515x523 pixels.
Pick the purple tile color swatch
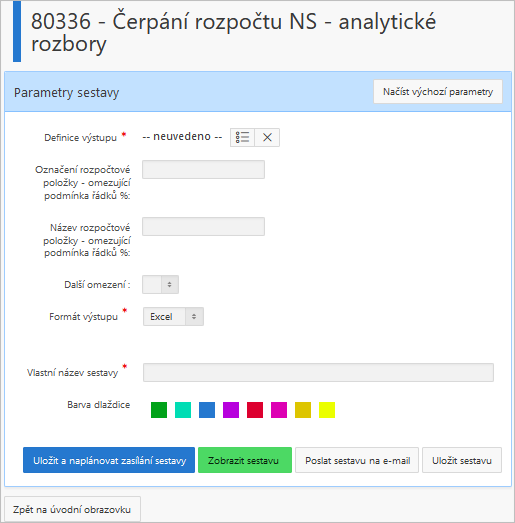231,410
